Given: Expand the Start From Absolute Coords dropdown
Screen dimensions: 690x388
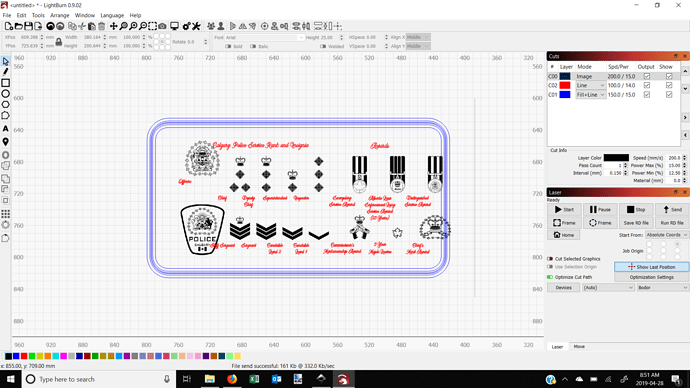Looking at the screenshot, I should (x=667, y=235).
